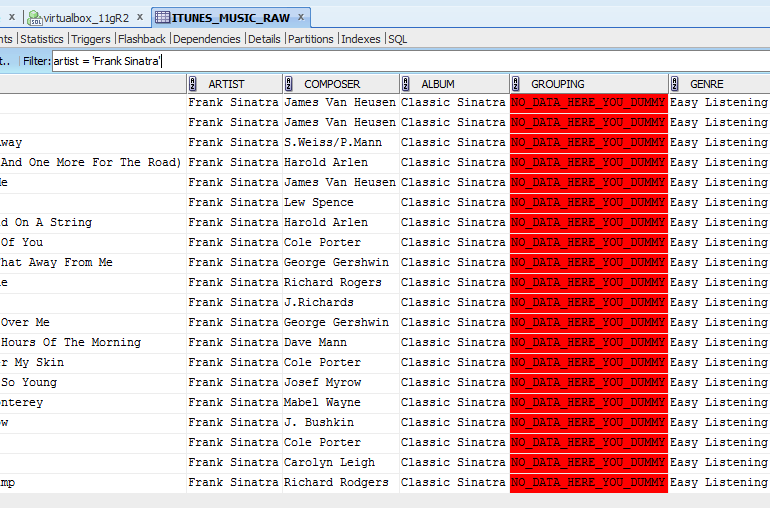
Task: Select the J.Richards composer cell
Action: 341,303
